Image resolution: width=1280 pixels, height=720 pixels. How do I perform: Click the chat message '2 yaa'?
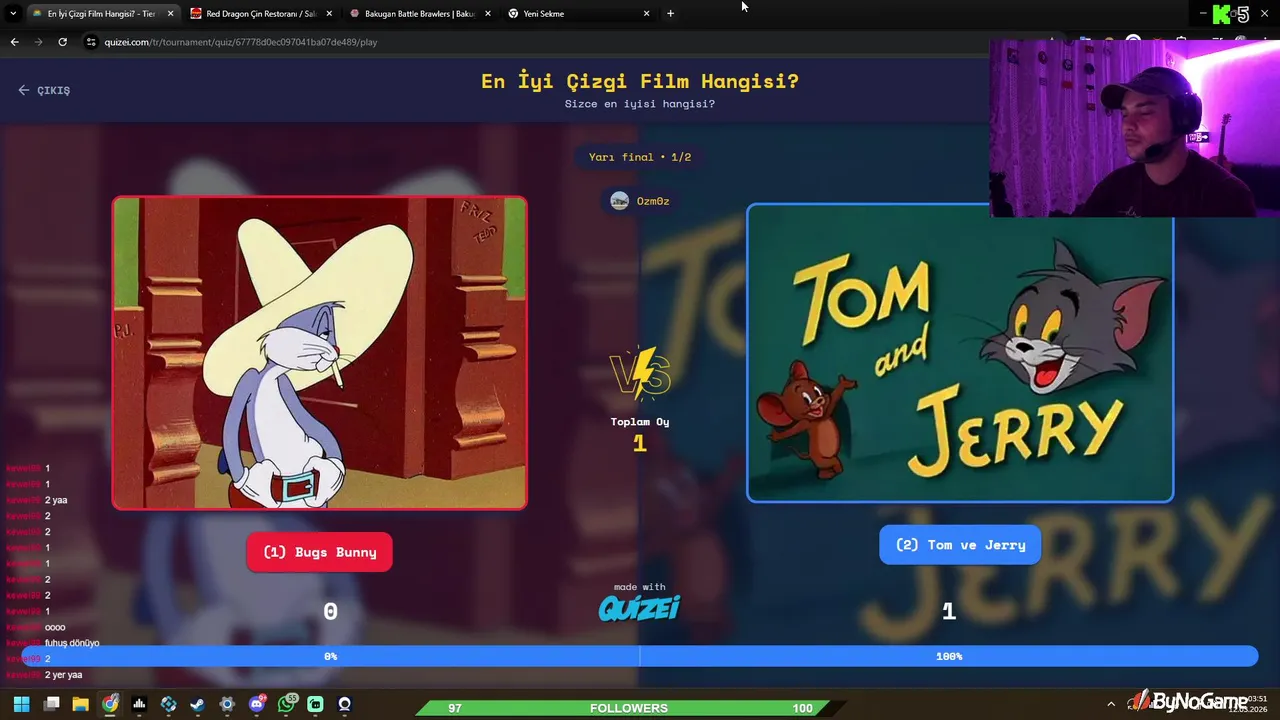(56, 500)
